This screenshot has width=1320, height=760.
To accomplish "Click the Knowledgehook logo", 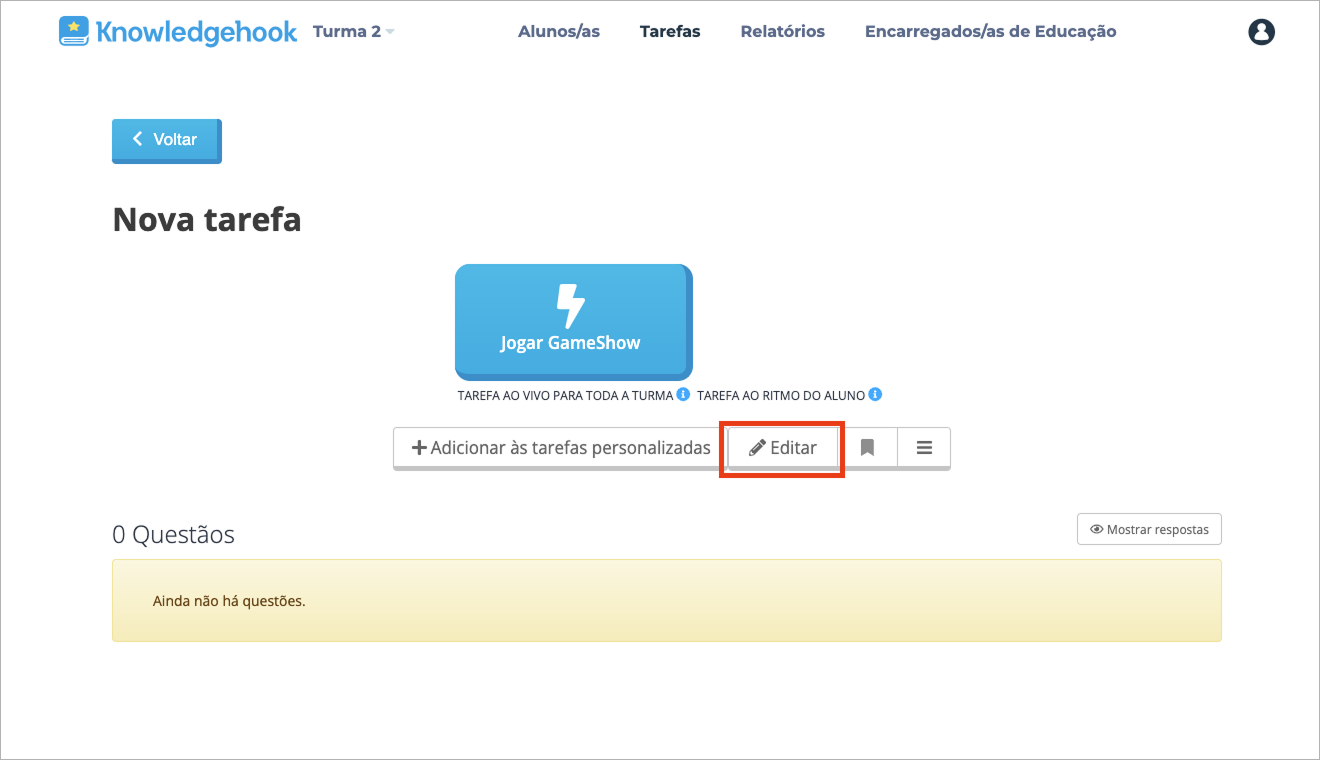I will coord(178,31).
